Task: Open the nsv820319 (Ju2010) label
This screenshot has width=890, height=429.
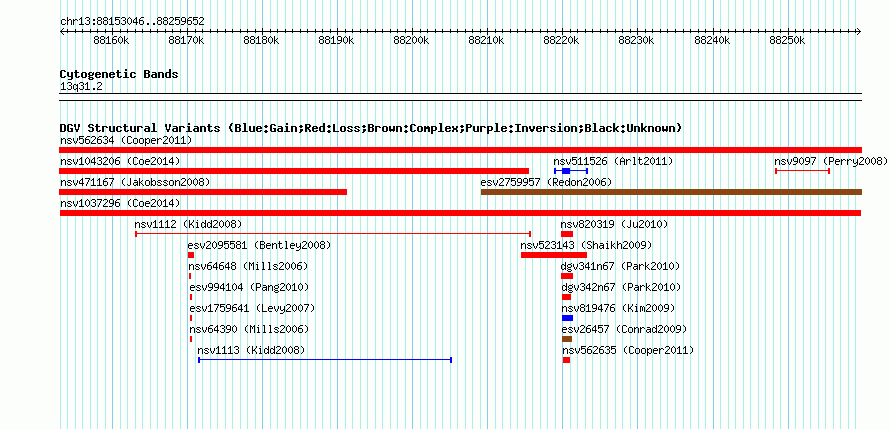Action: 614,224
